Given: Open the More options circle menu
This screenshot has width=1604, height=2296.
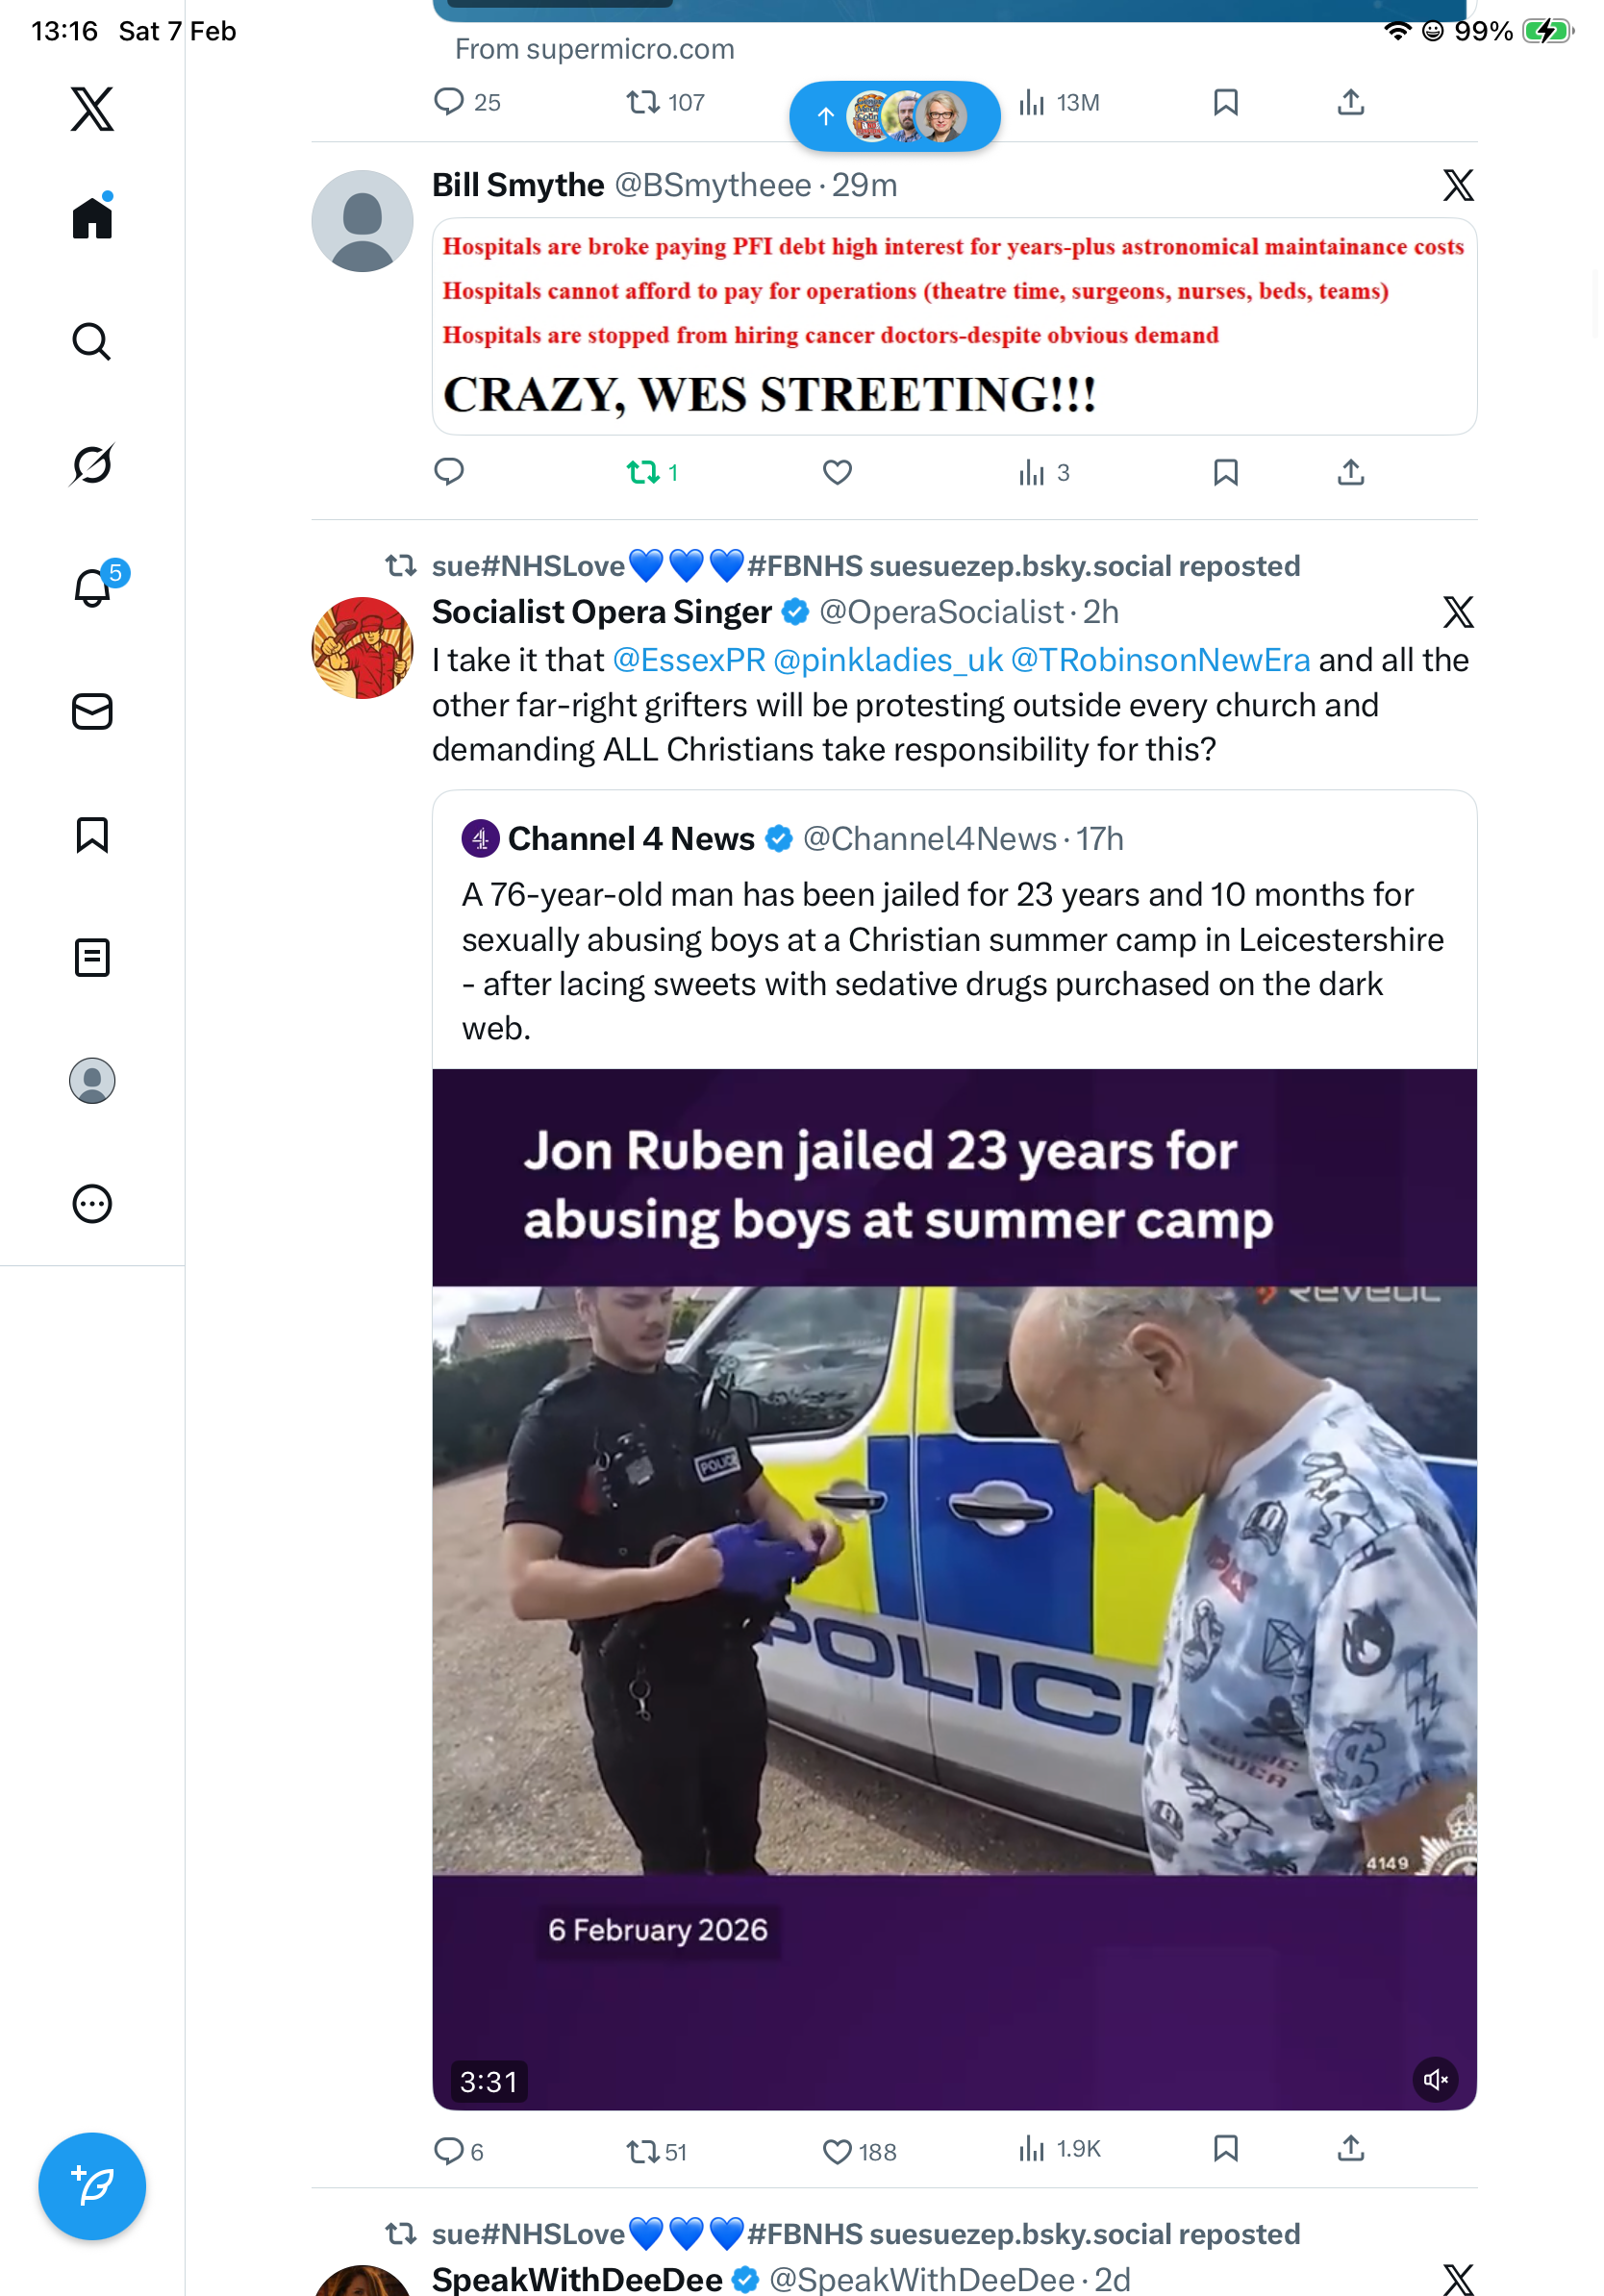Looking at the screenshot, I should click(x=91, y=1204).
